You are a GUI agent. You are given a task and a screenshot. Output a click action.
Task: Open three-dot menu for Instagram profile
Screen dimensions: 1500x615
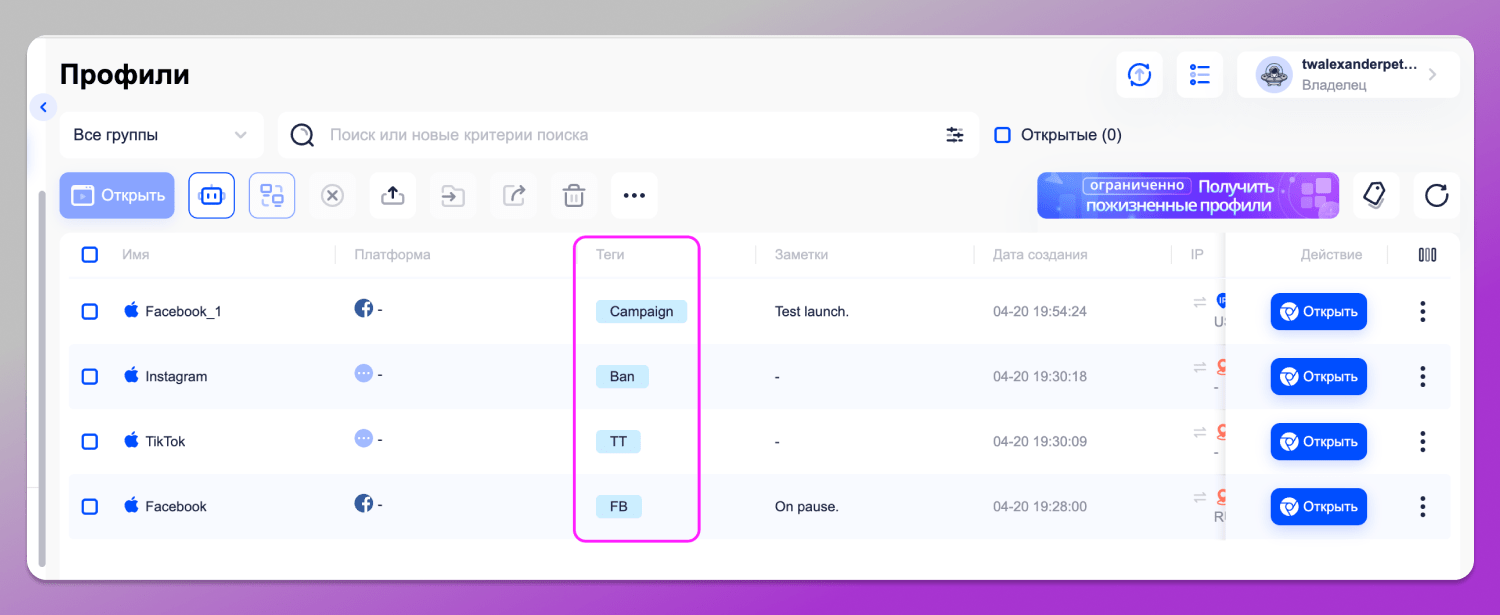[1422, 377]
